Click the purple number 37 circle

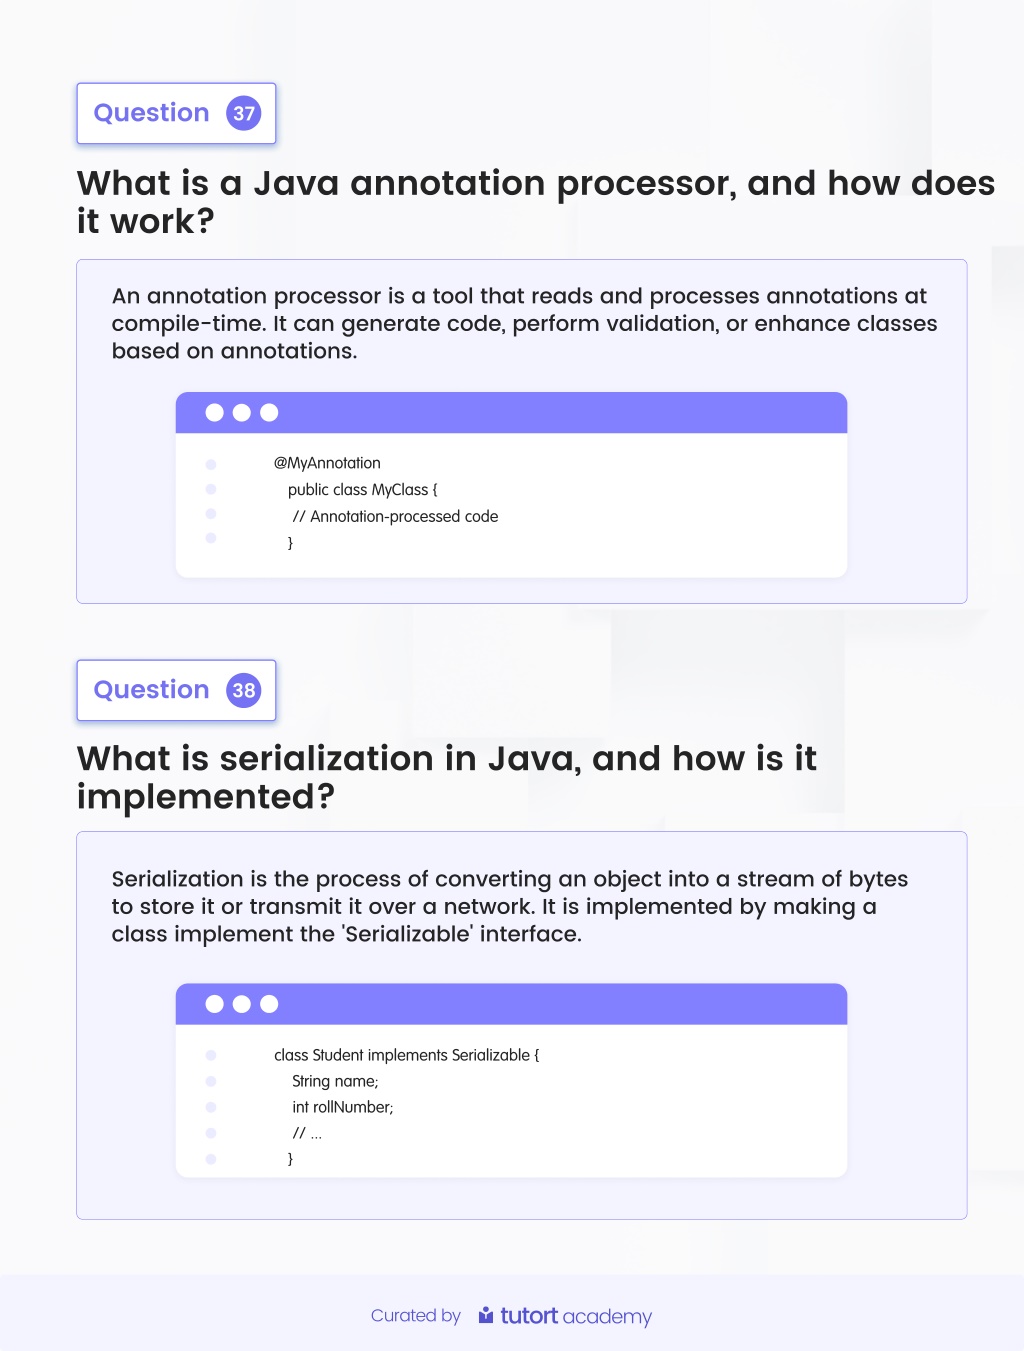pyautogui.click(x=244, y=113)
